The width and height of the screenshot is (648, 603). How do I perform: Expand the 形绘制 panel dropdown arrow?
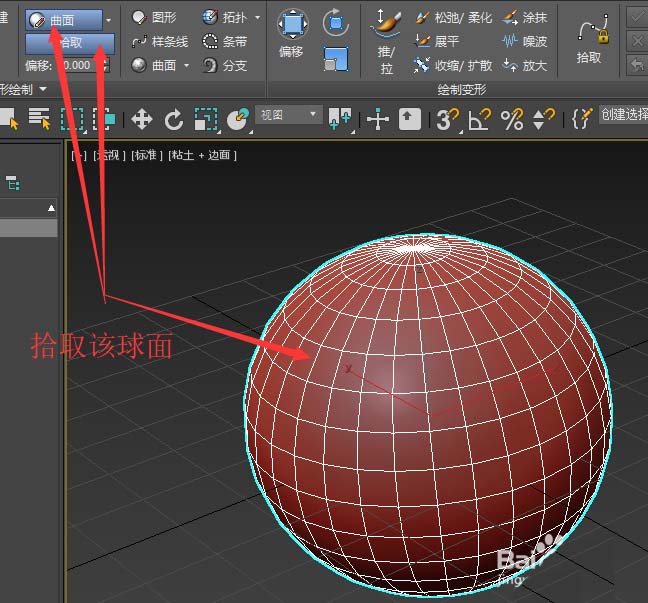[43, 88]
